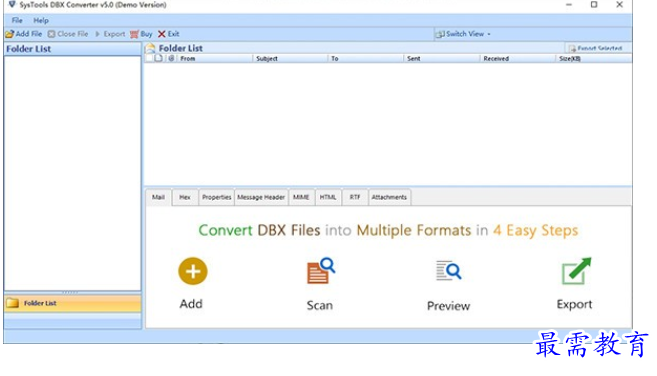Sort by the Subject column
This screenshot has width=657, height=376.
point(290,59)
